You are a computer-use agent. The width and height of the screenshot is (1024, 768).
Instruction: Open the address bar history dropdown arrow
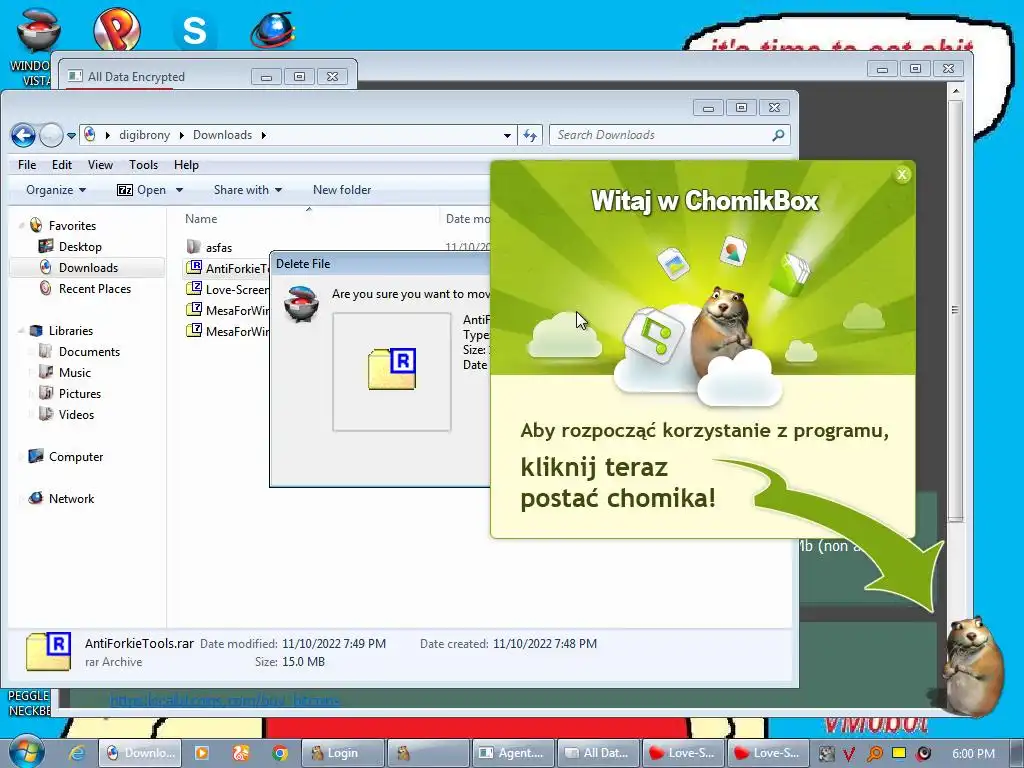pyautogui.click(x=507, y=136)
